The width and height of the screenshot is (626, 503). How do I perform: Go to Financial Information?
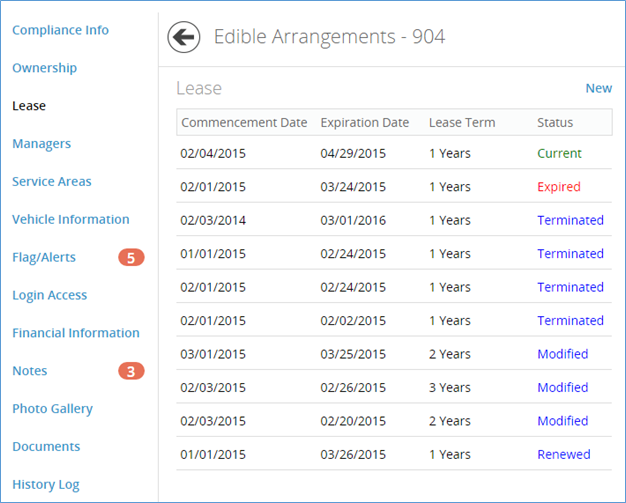pos(76,333)
